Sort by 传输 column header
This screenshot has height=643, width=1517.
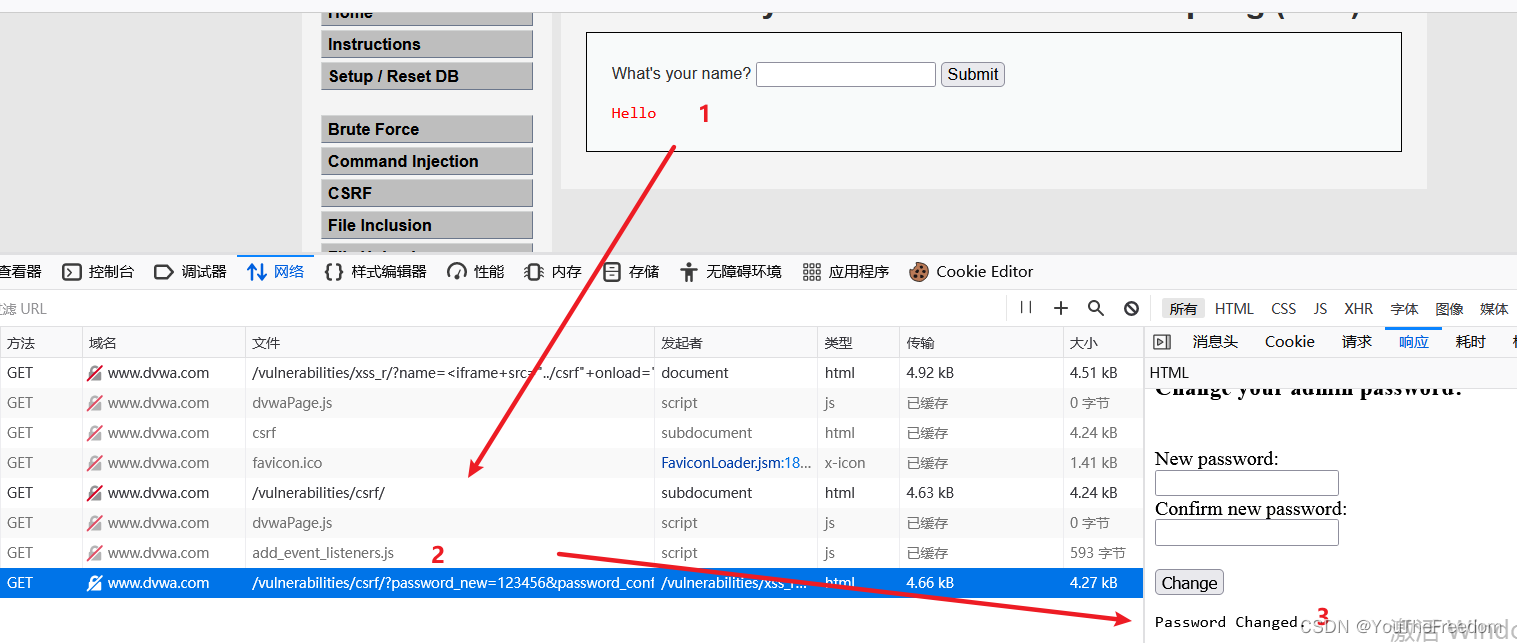981,343
